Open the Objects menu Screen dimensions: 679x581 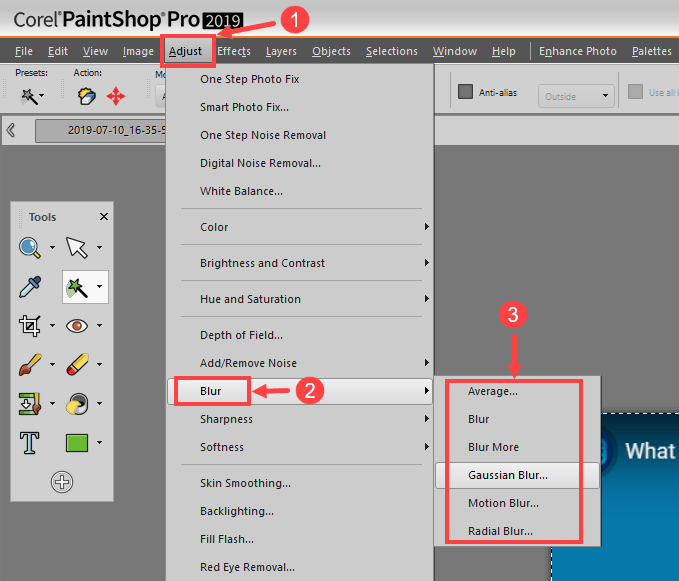(331, 51)
